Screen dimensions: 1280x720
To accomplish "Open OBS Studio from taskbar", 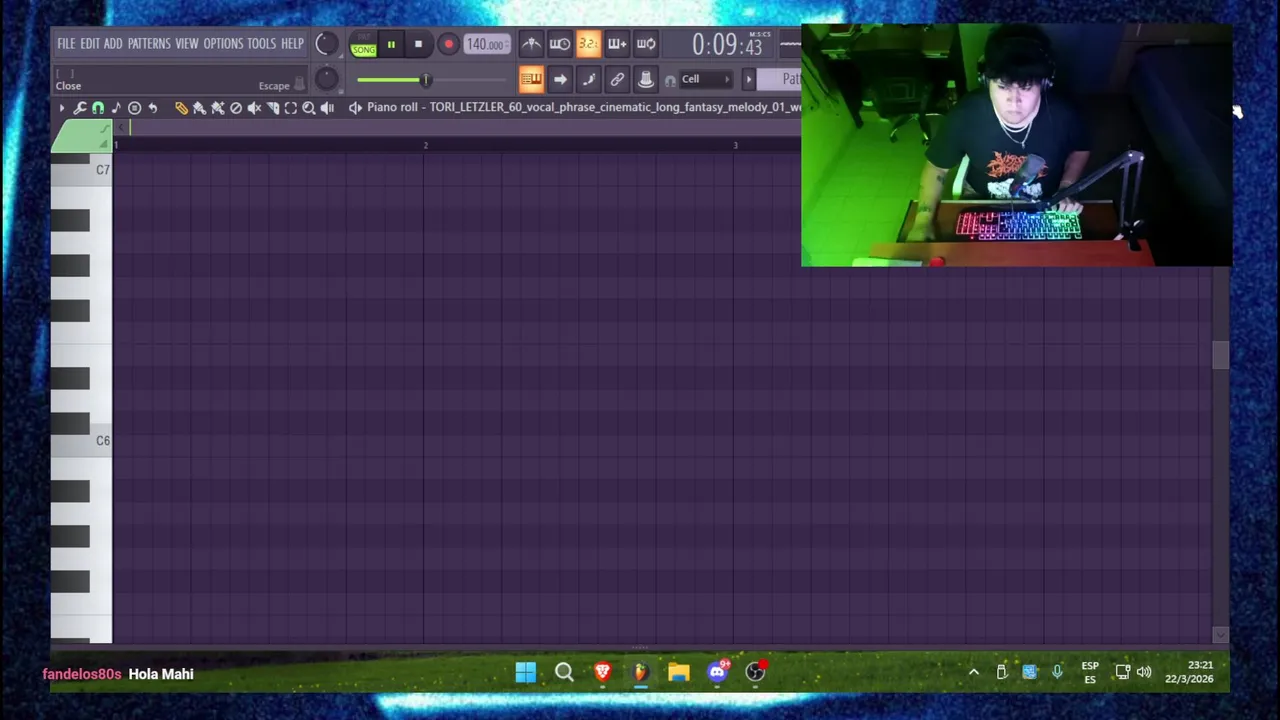I will (x=755, y=673).
